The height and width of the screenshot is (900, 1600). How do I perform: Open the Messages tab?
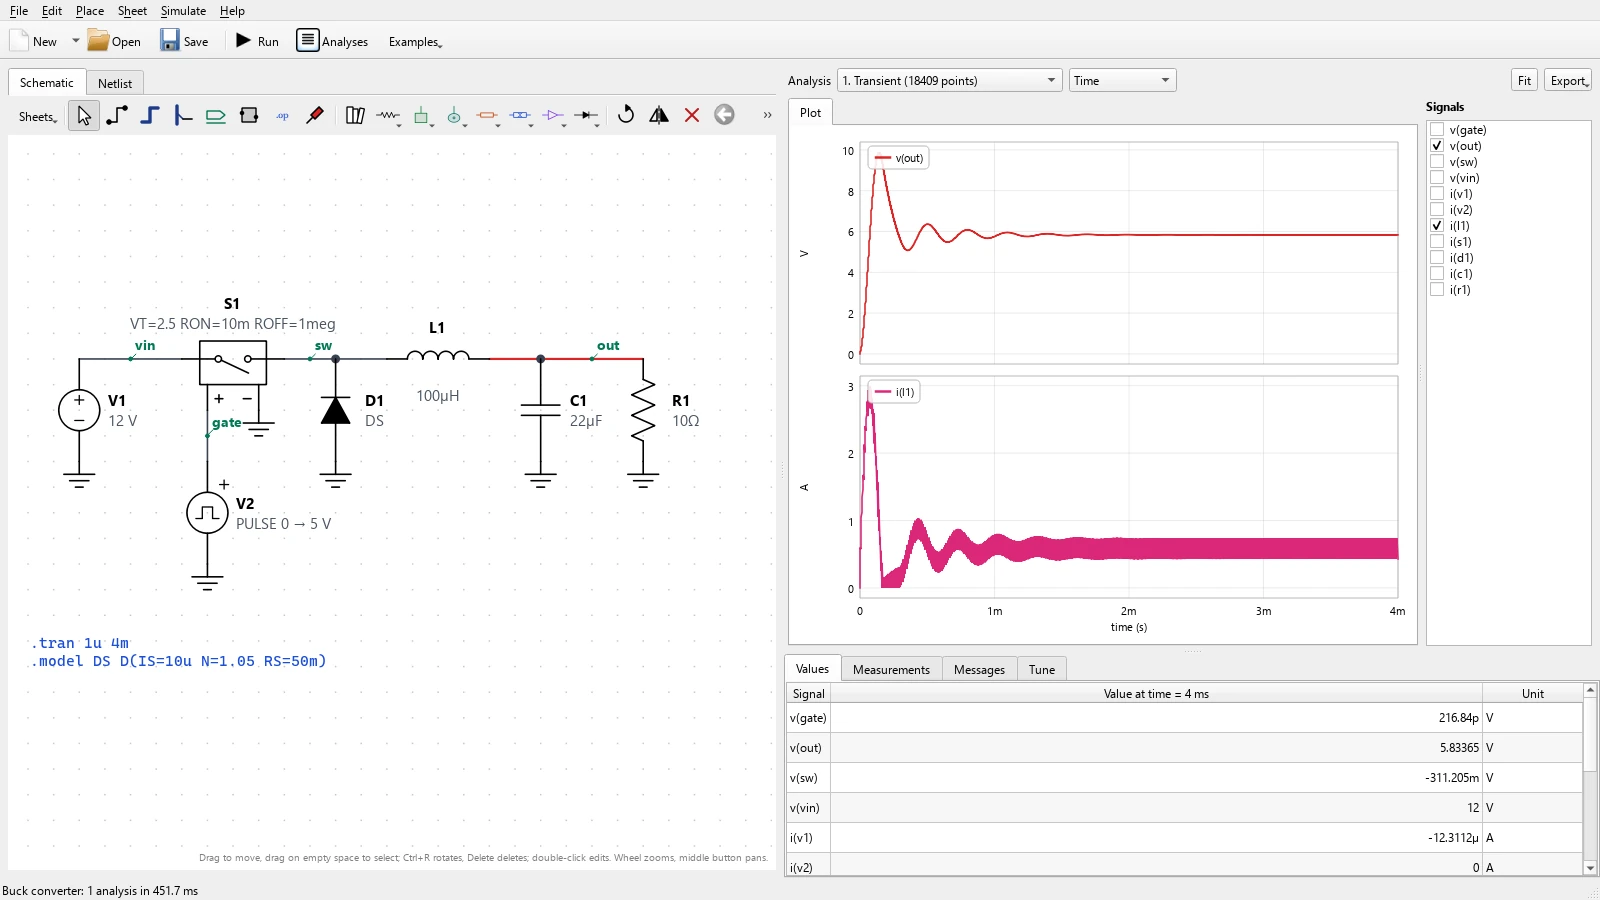[x=979, y=670]
